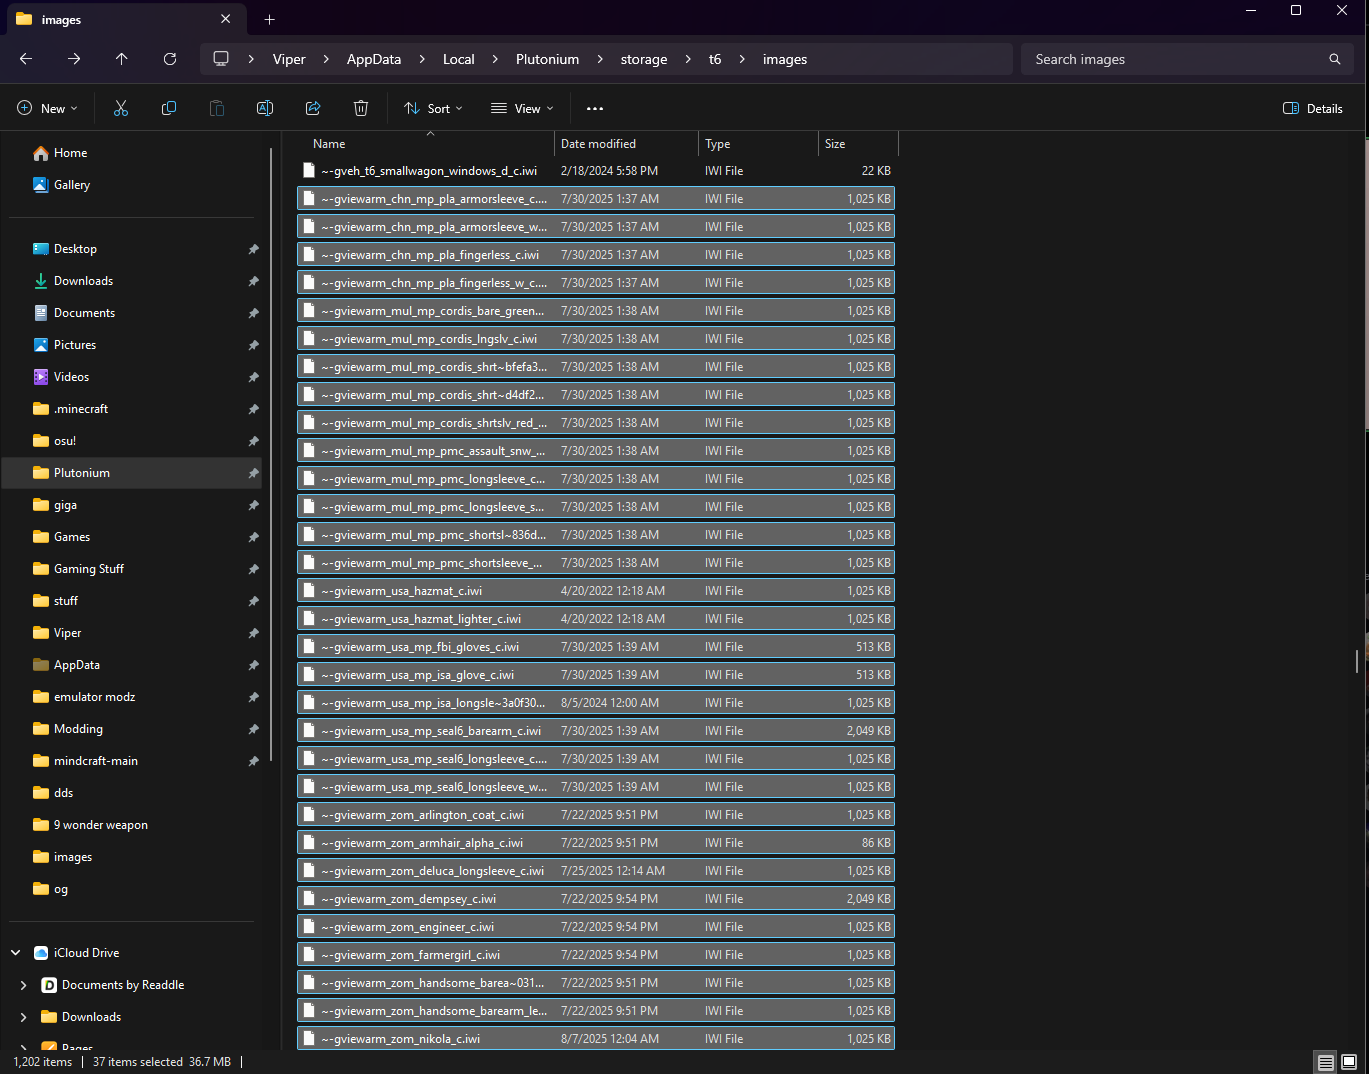Go forward with the right arrow
This screenshot has height=1074, width=1369.
click(x=74, y=59)
